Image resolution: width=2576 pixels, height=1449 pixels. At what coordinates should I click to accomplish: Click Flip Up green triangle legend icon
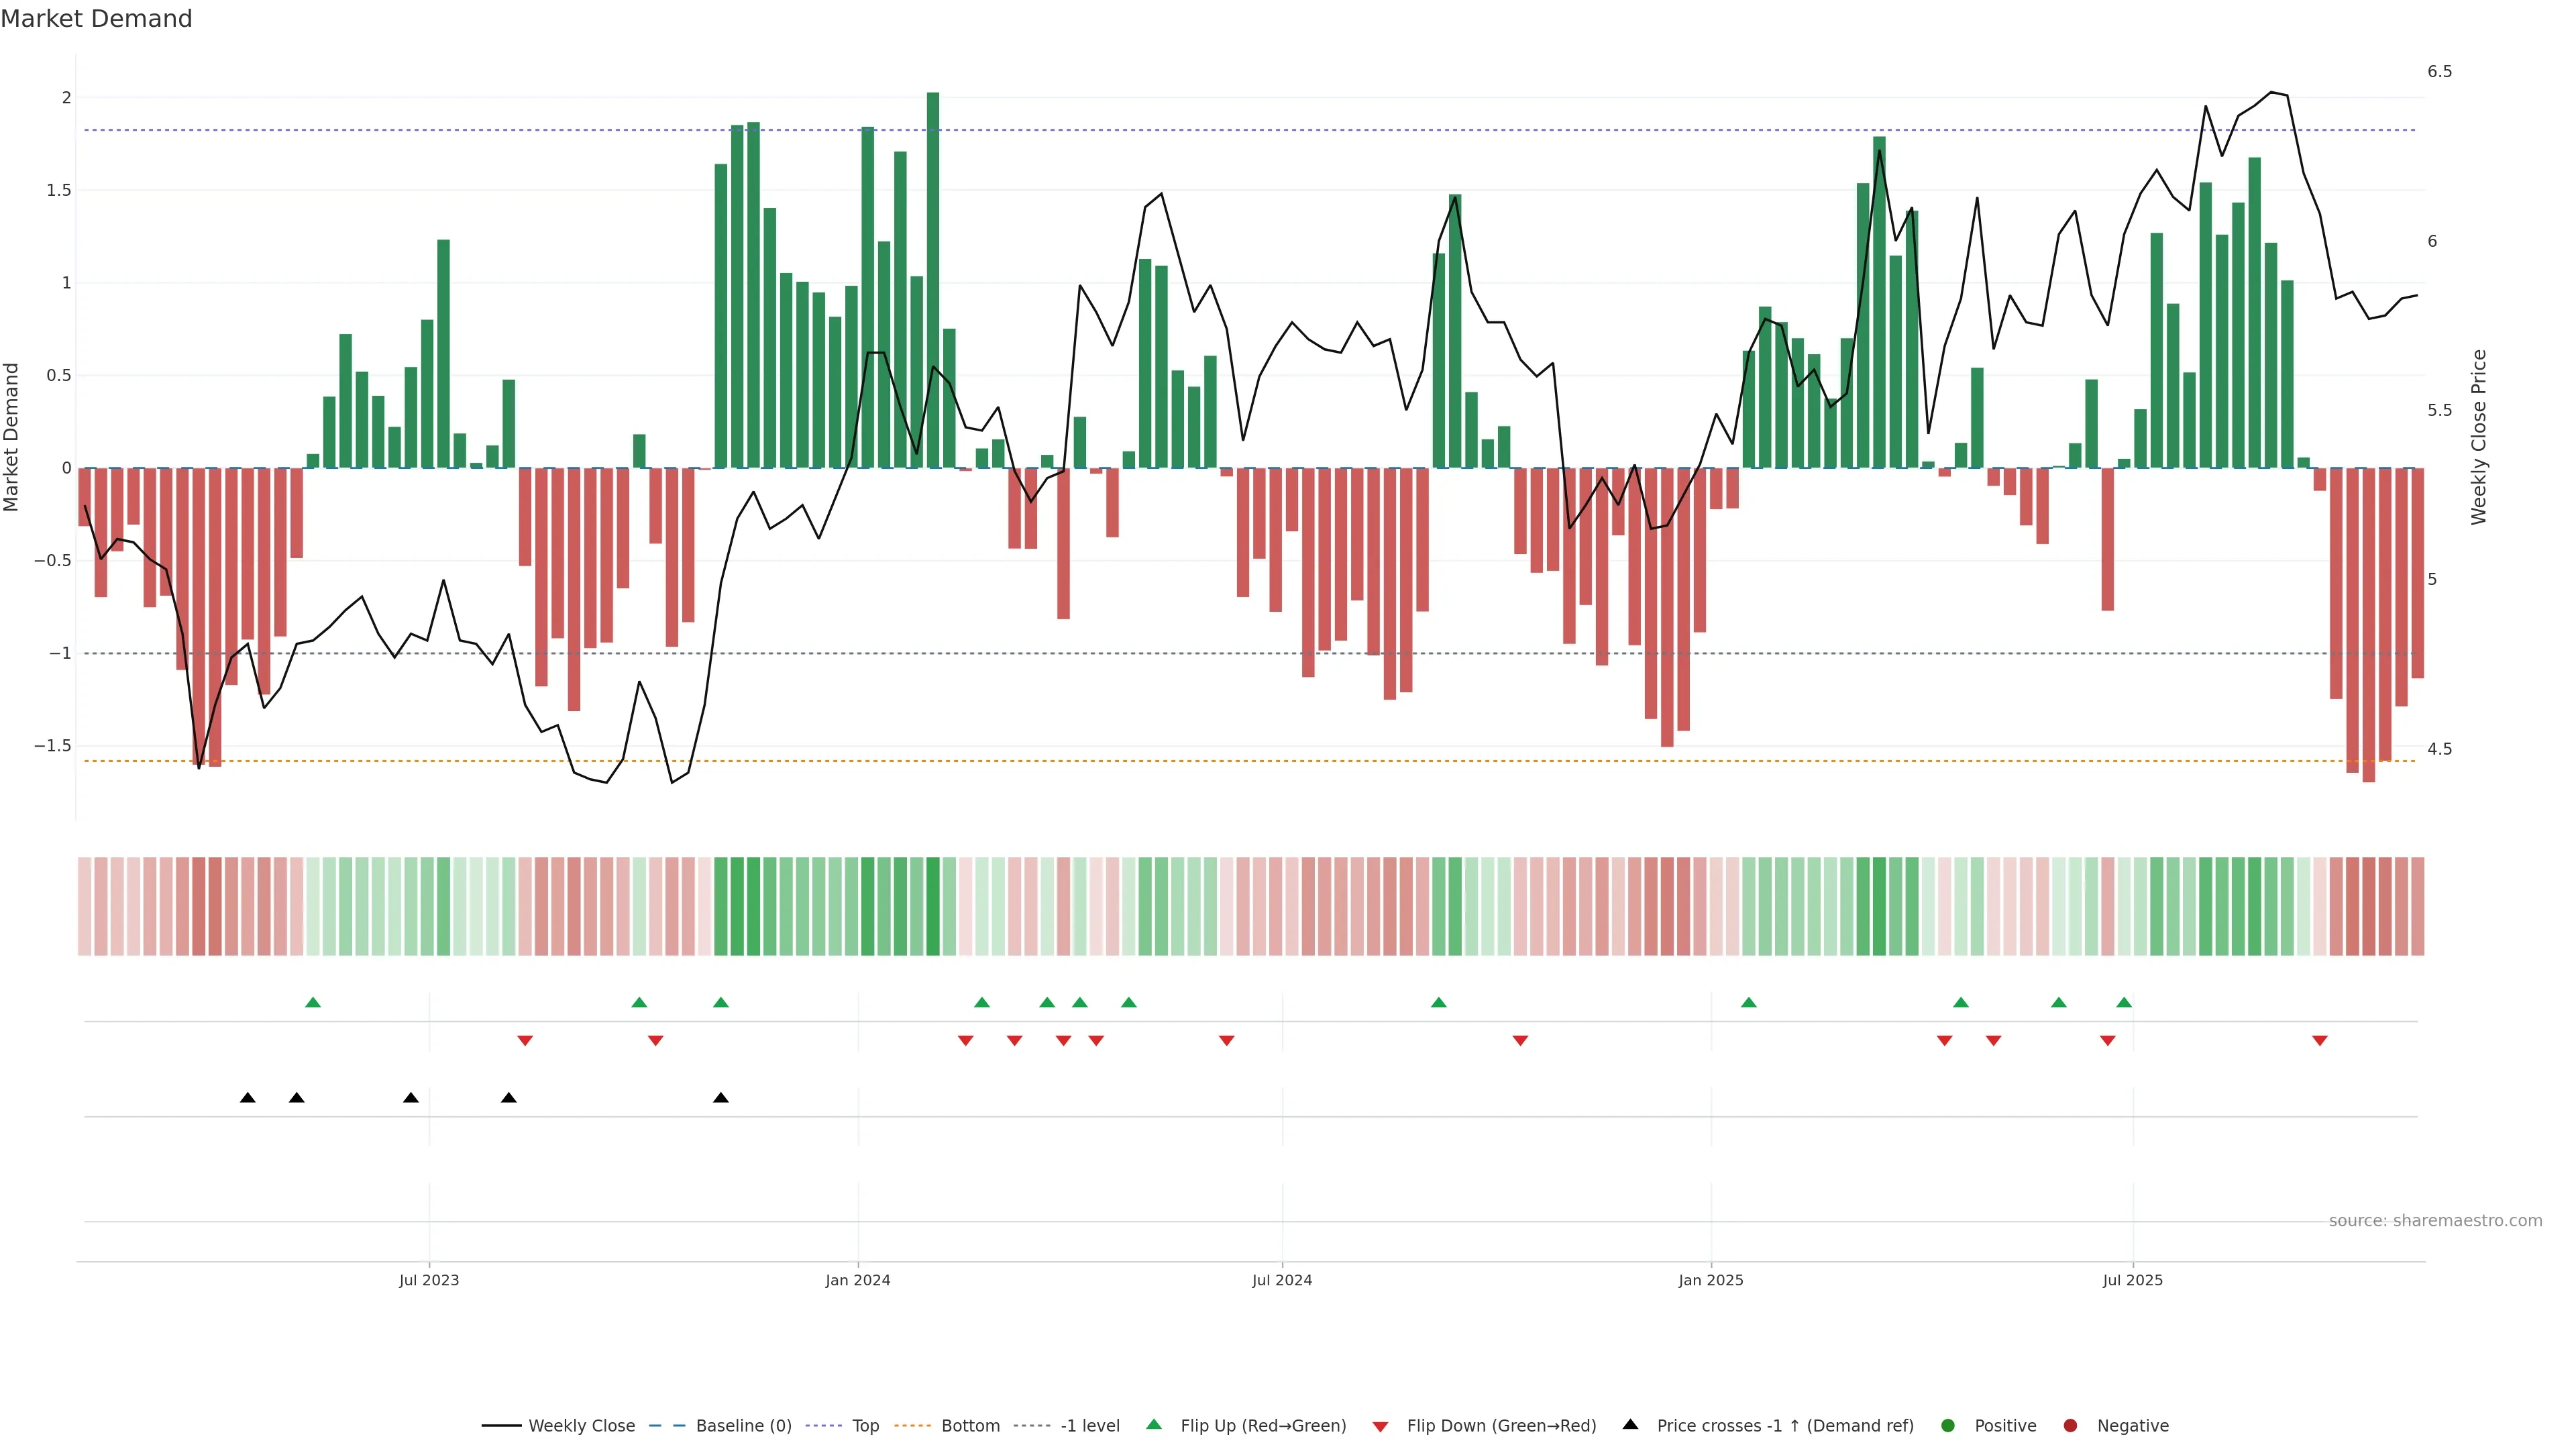(x=1154, y=1424)
